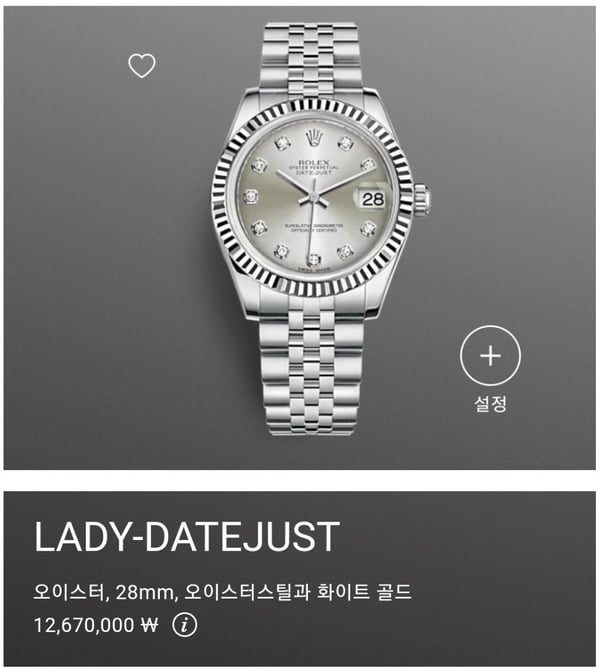Click the Rolex crown logo on dial
The height and width of the screenshot is (672, 600).
click(314, 138)
